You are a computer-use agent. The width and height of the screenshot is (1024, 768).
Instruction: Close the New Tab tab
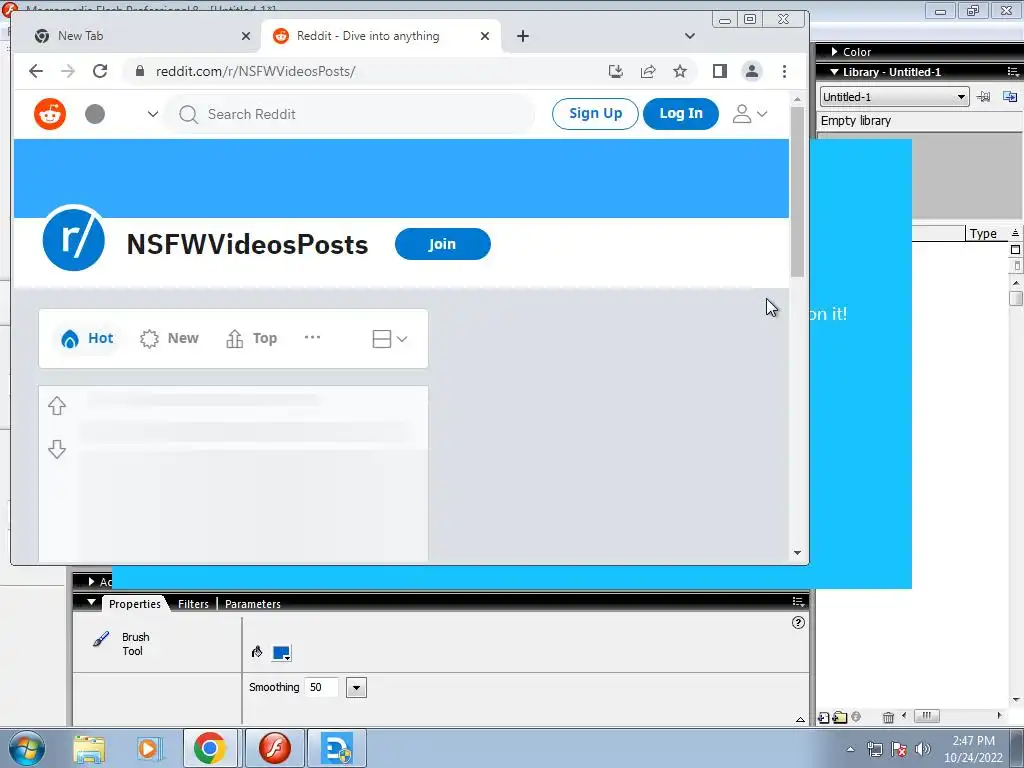click(246, 36)
